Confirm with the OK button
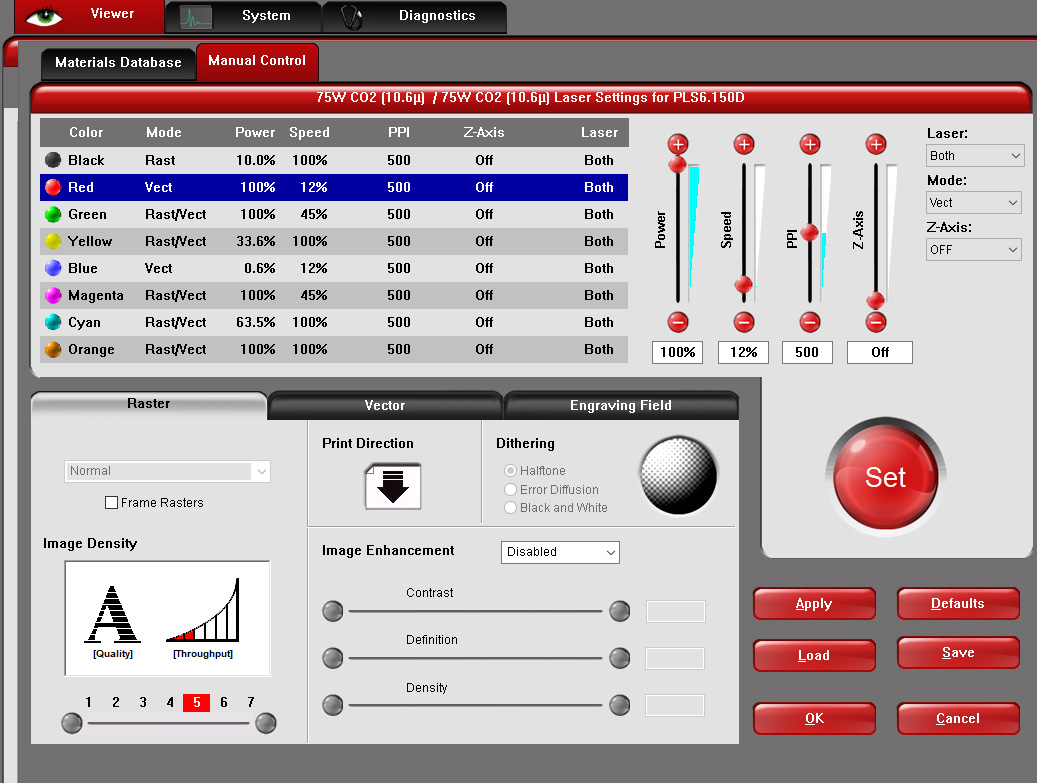Screen dimensions: 1037x783 (814, 718)
